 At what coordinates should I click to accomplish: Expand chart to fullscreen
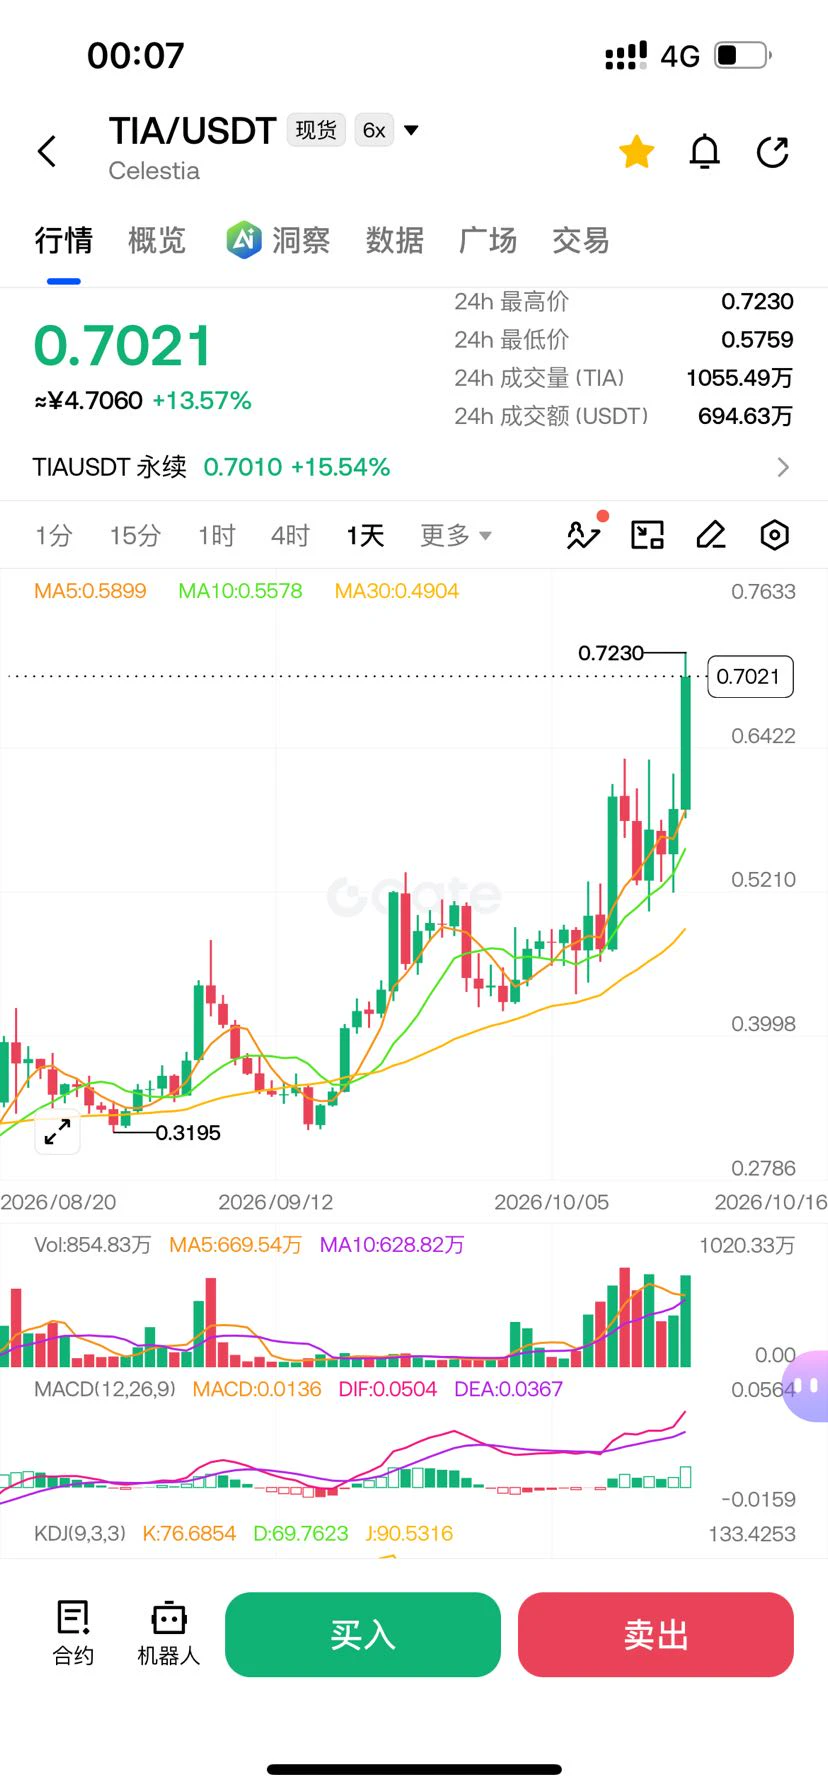click(x=57, y=1131)
